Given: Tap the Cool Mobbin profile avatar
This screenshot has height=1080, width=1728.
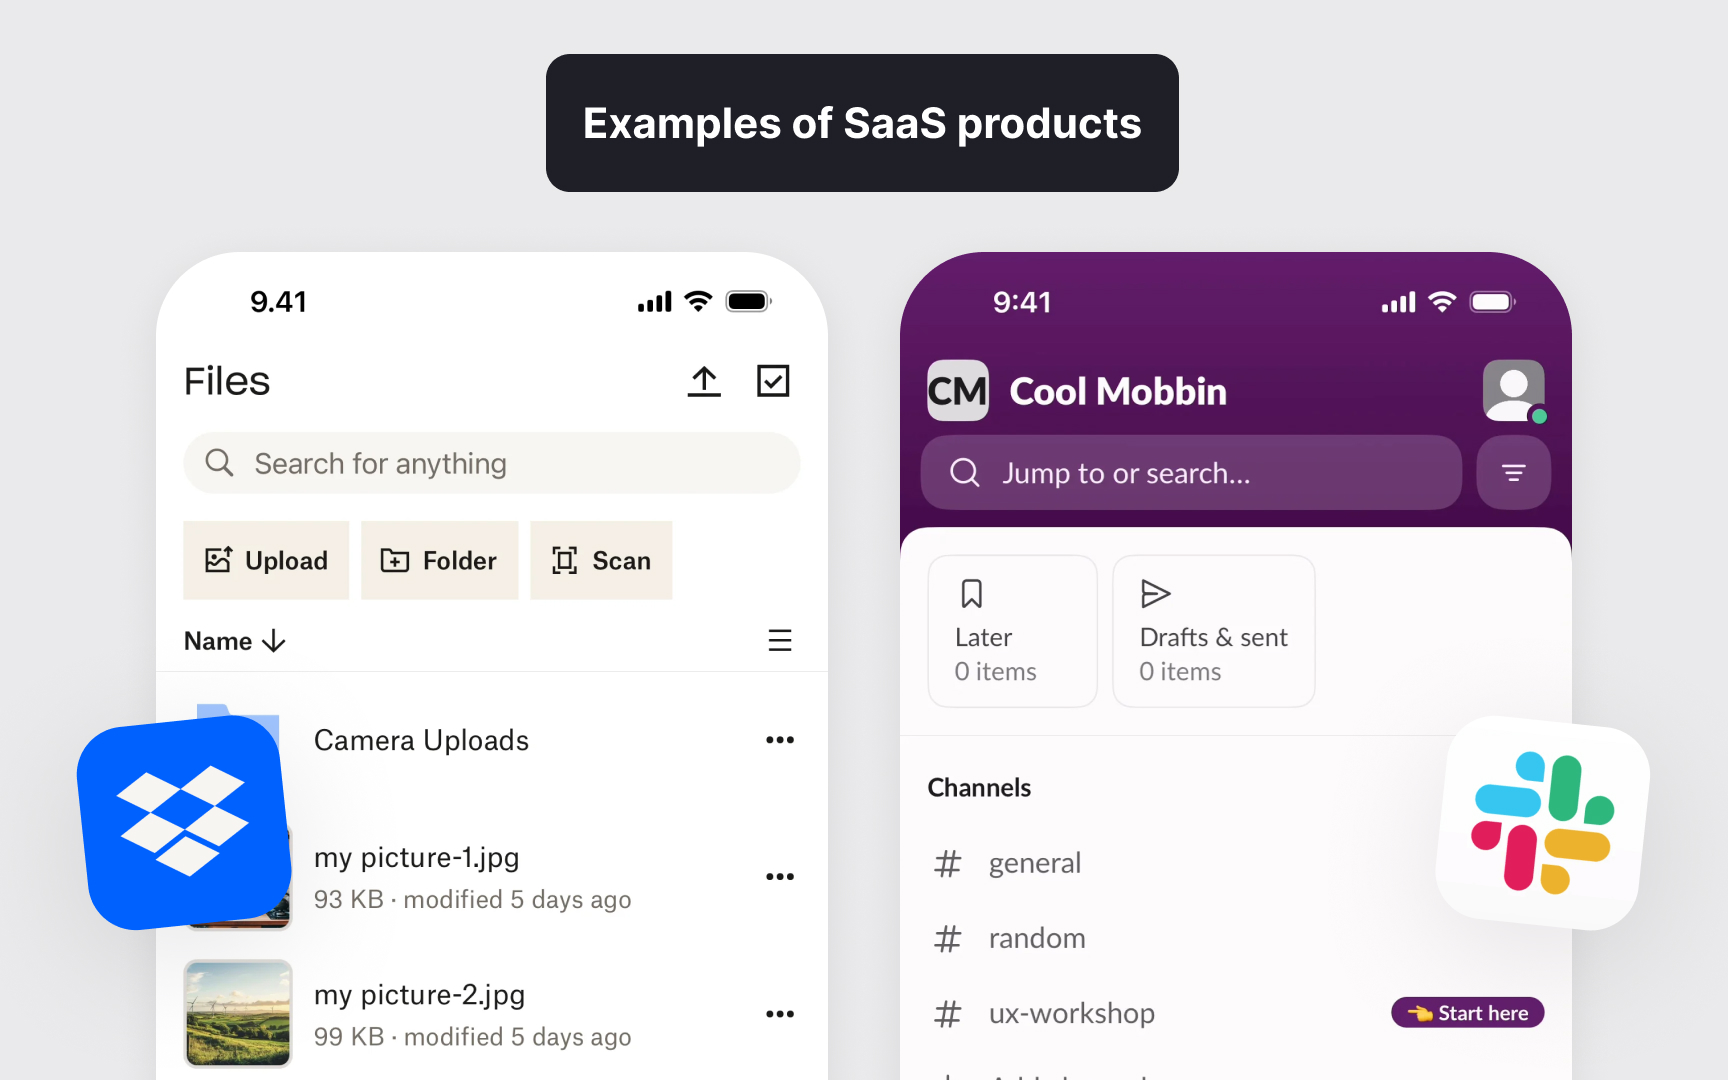Looking at the screenshot, I should (1513, 390).
